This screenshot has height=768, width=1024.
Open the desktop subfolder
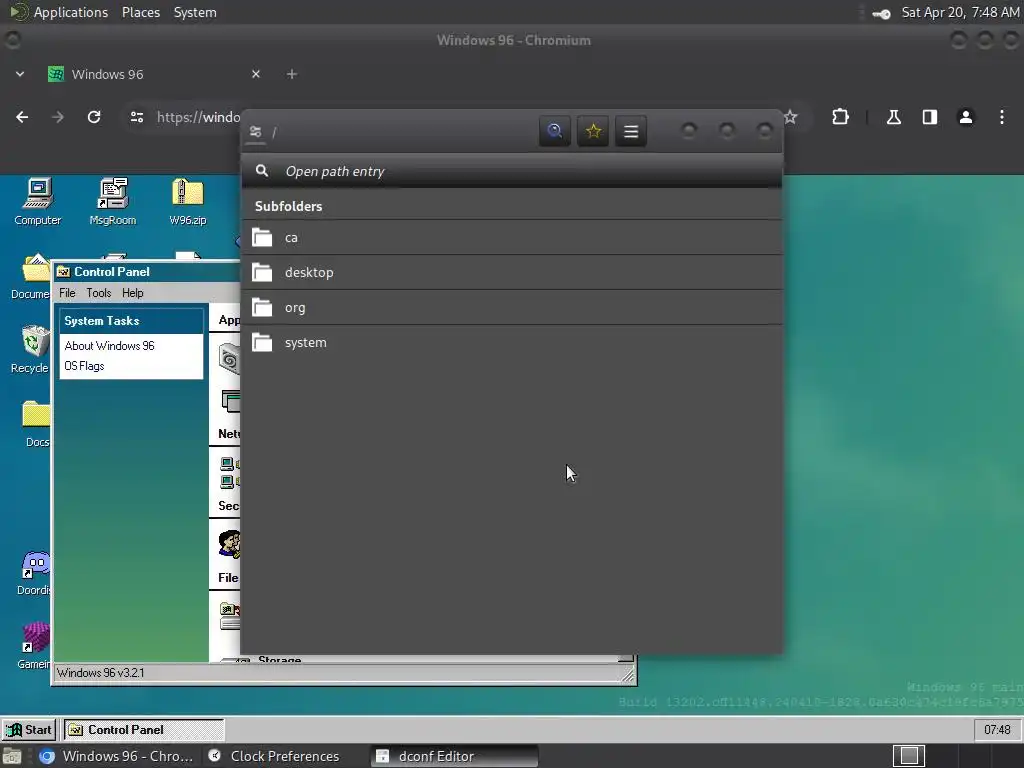[x=512, y=272]
